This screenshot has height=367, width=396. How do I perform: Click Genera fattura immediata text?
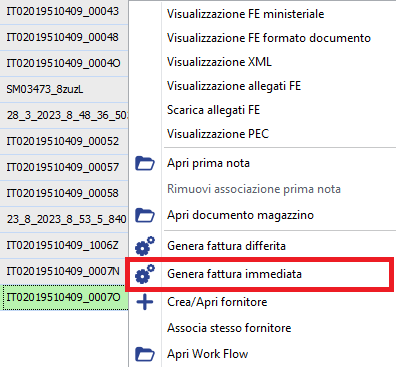coord(234,274)
